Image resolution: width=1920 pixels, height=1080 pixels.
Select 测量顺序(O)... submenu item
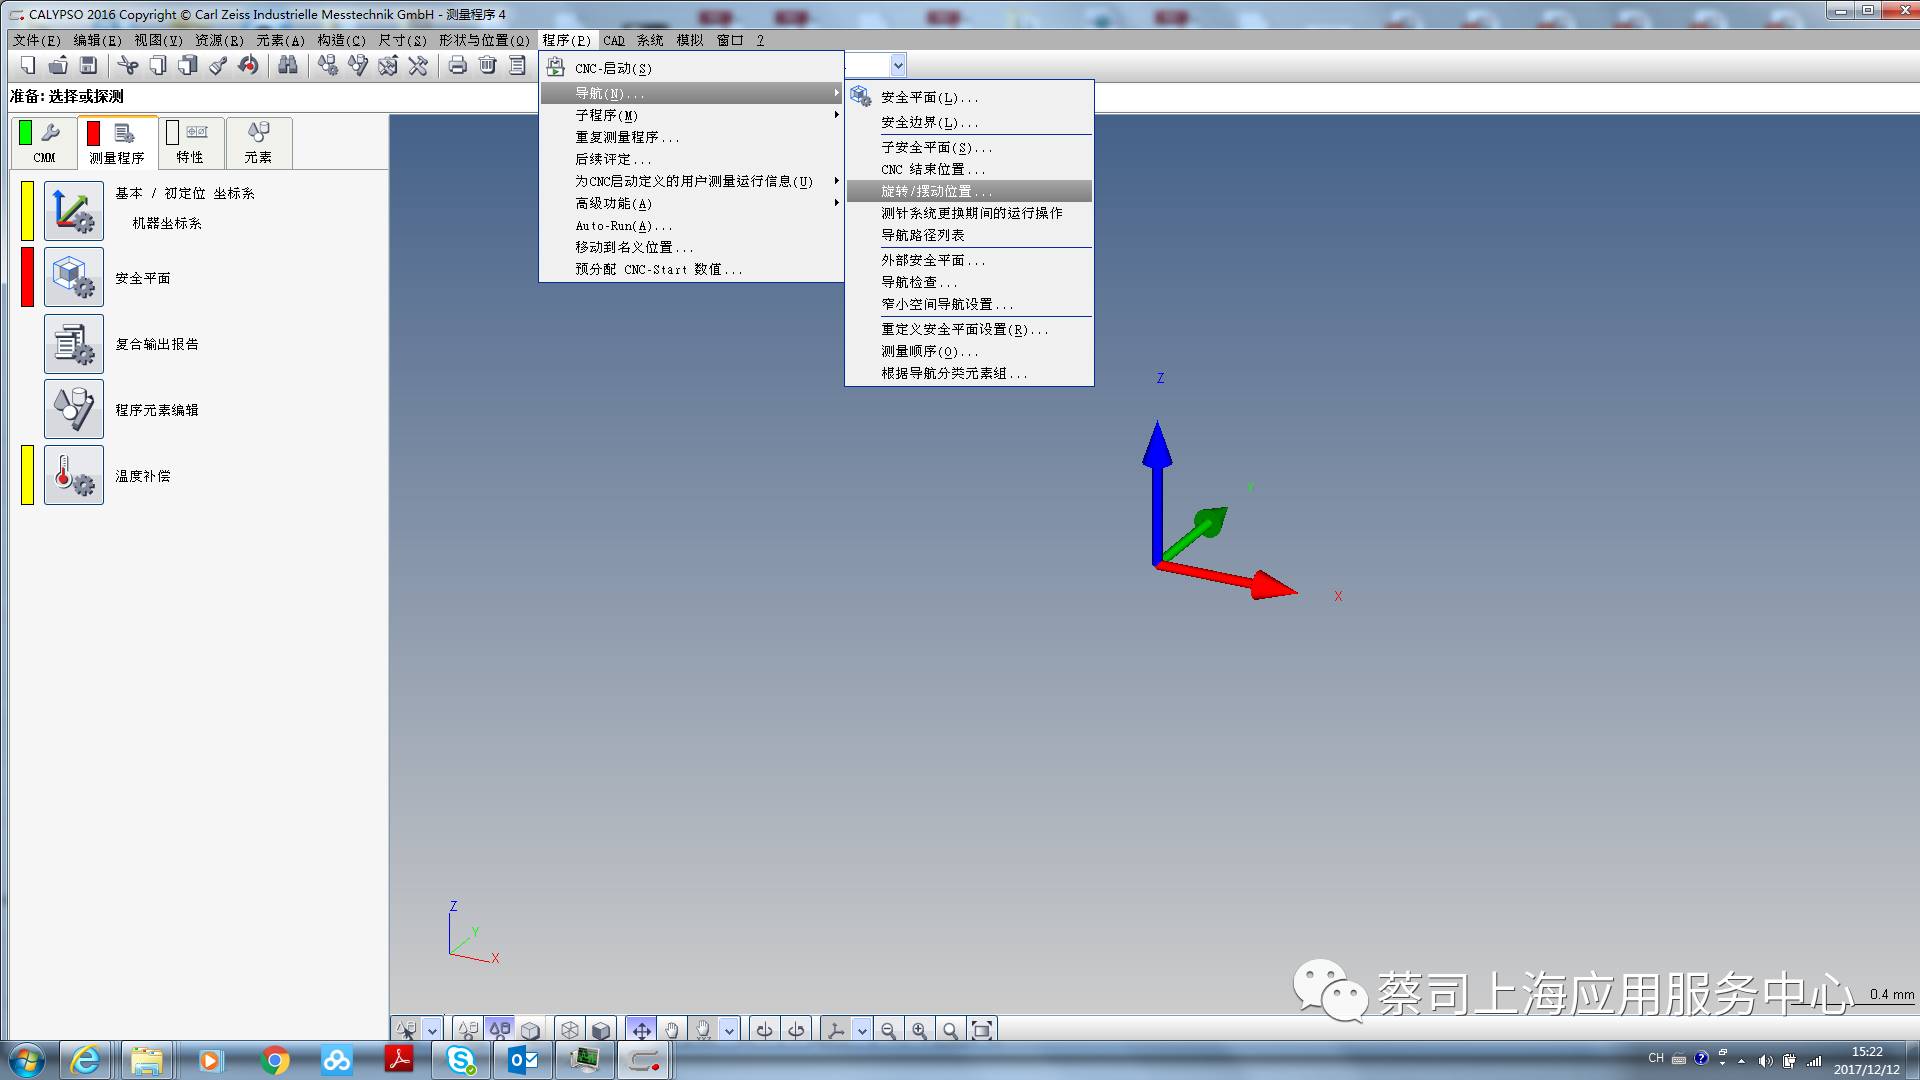(x=969, y=351)
